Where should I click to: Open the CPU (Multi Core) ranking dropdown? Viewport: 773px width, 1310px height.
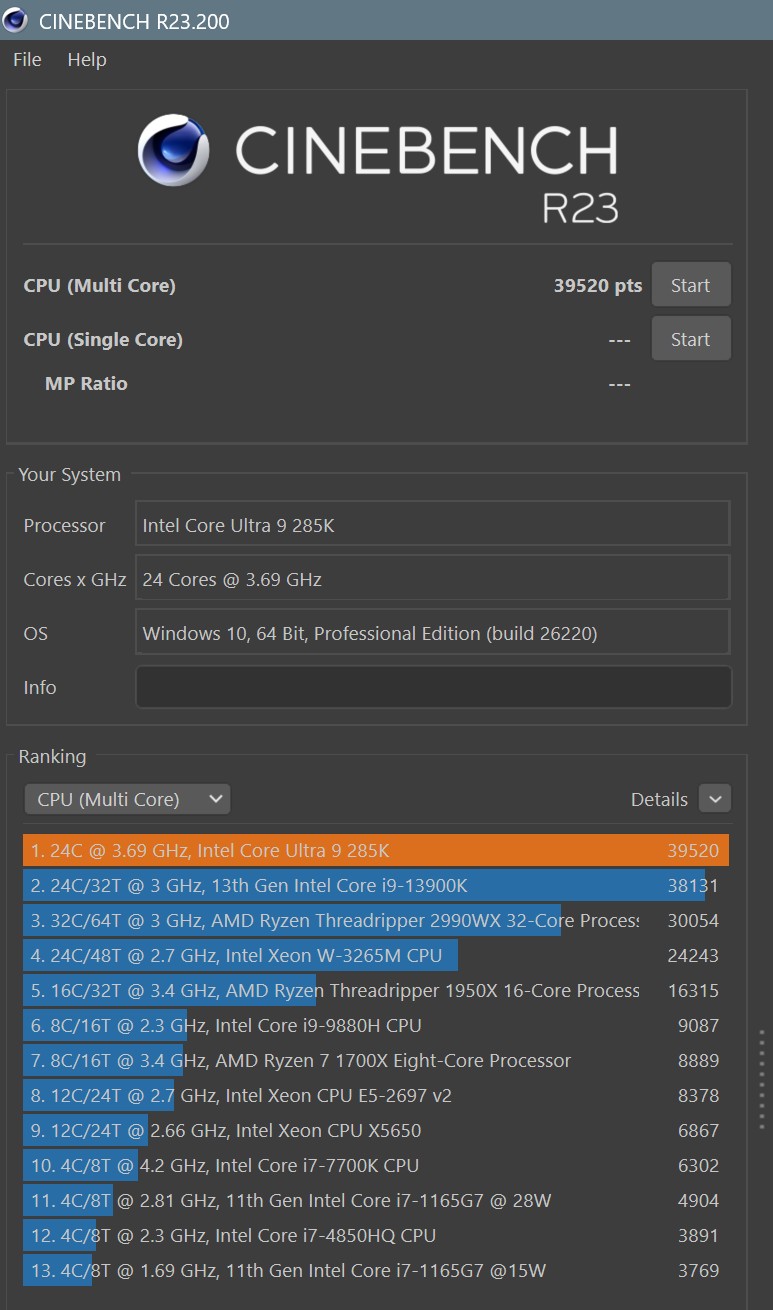[127, 799]
